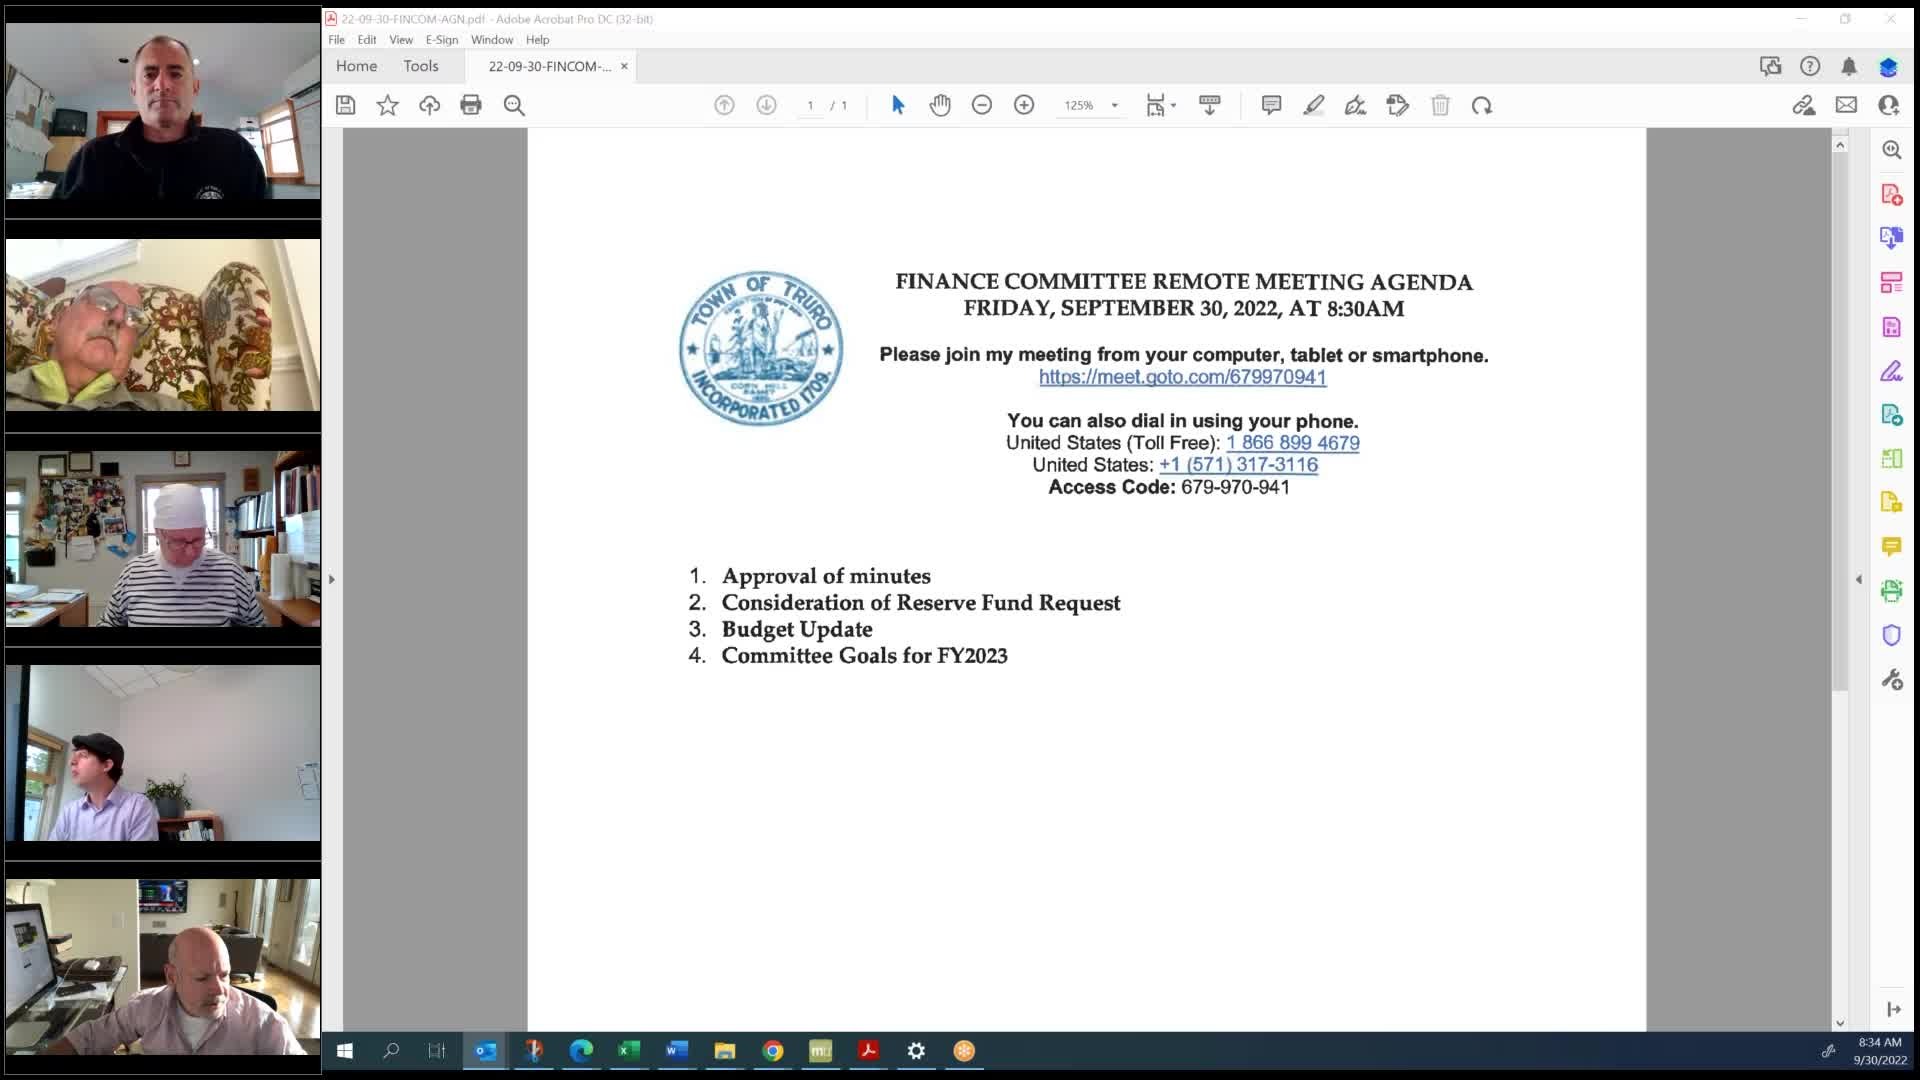Activate the Selection arrow tool
The image size is (1920, 1080).
[x=898, y=105]
